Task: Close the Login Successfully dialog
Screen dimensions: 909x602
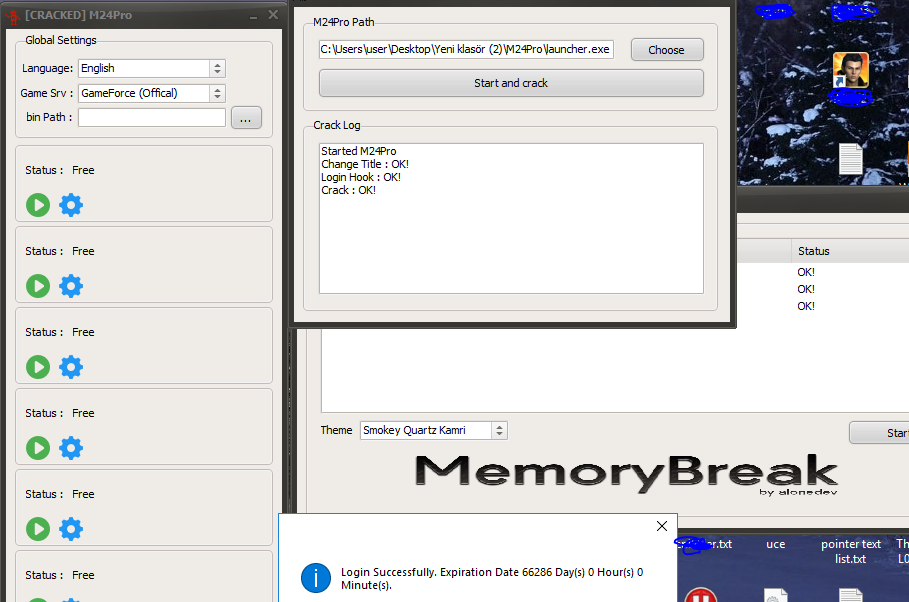Action: tap(661, 526)
